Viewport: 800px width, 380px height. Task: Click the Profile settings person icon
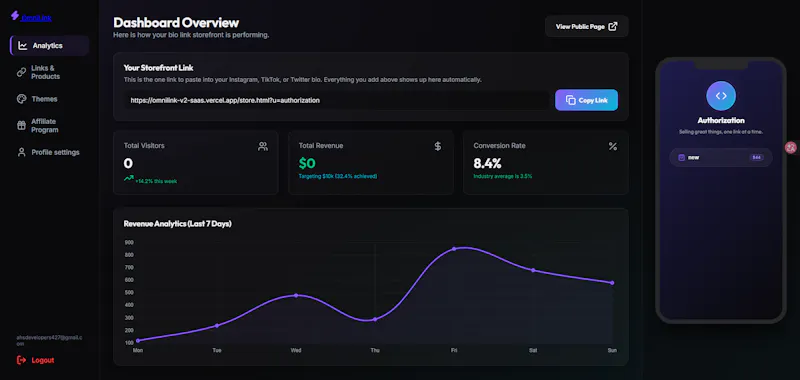(21, 153)
